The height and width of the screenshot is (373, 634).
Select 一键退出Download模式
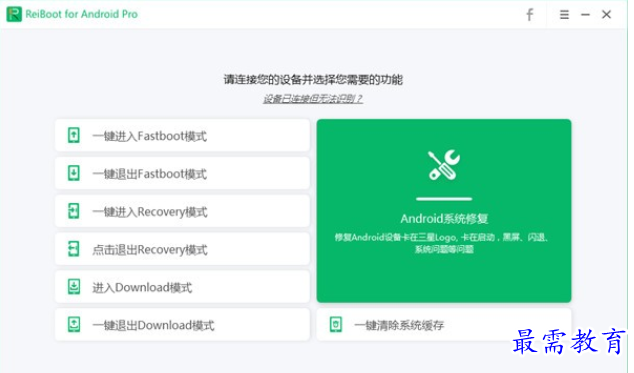(182, 324)
